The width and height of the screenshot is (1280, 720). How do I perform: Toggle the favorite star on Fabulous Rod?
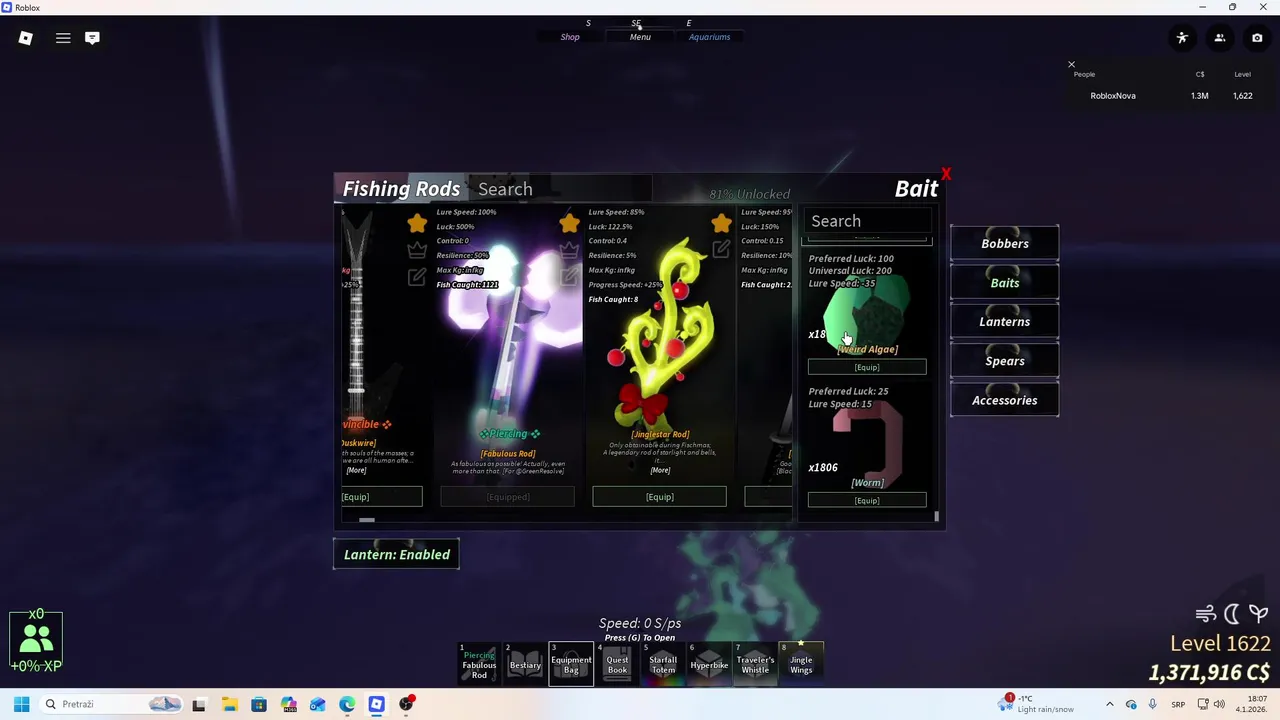click(x=569, y=223)
